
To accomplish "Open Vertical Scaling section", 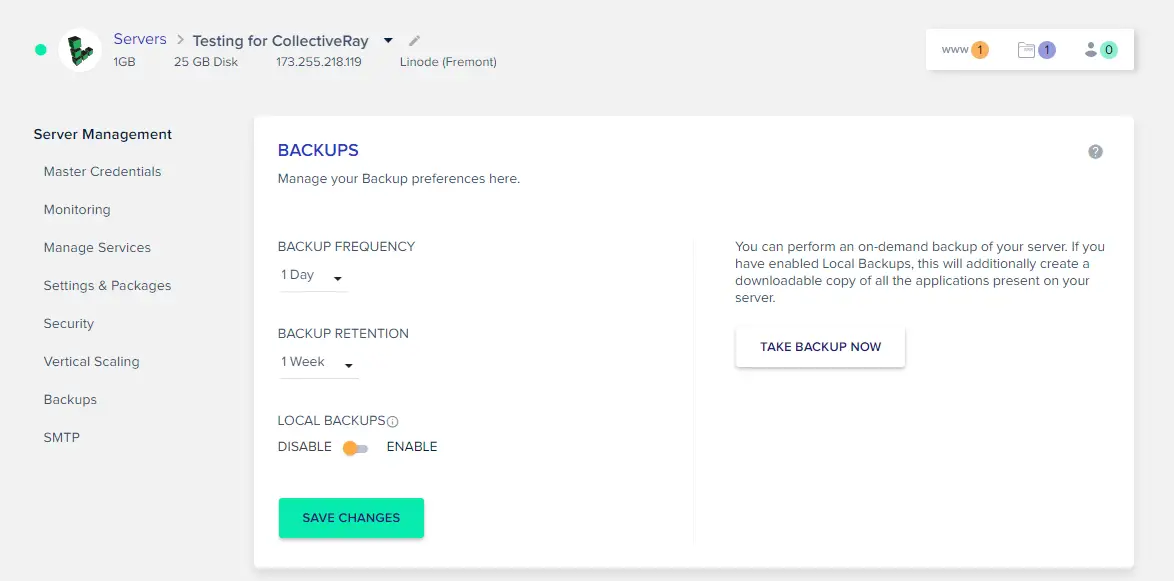I will click(91, 362).
